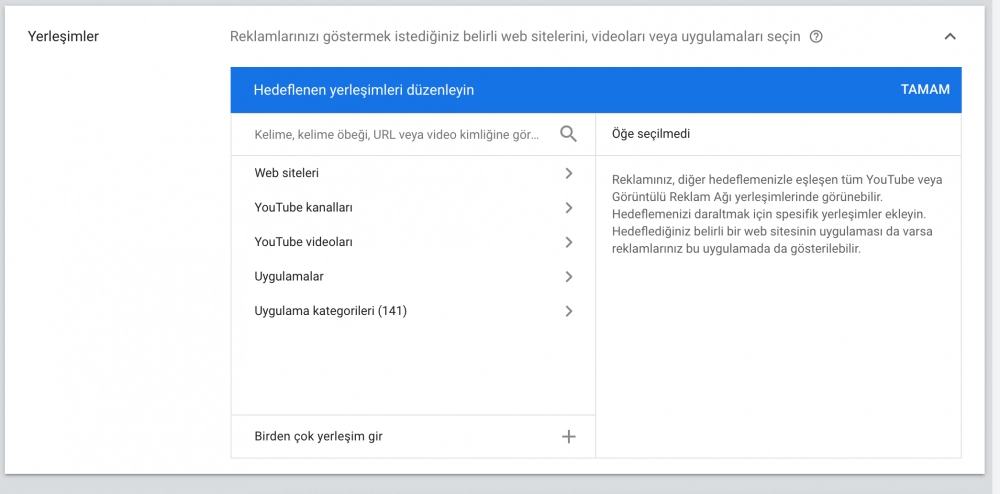Expand the Web siteleri chevron
1000x494 pixels.
pyautogui.click(x=569, y=173)
